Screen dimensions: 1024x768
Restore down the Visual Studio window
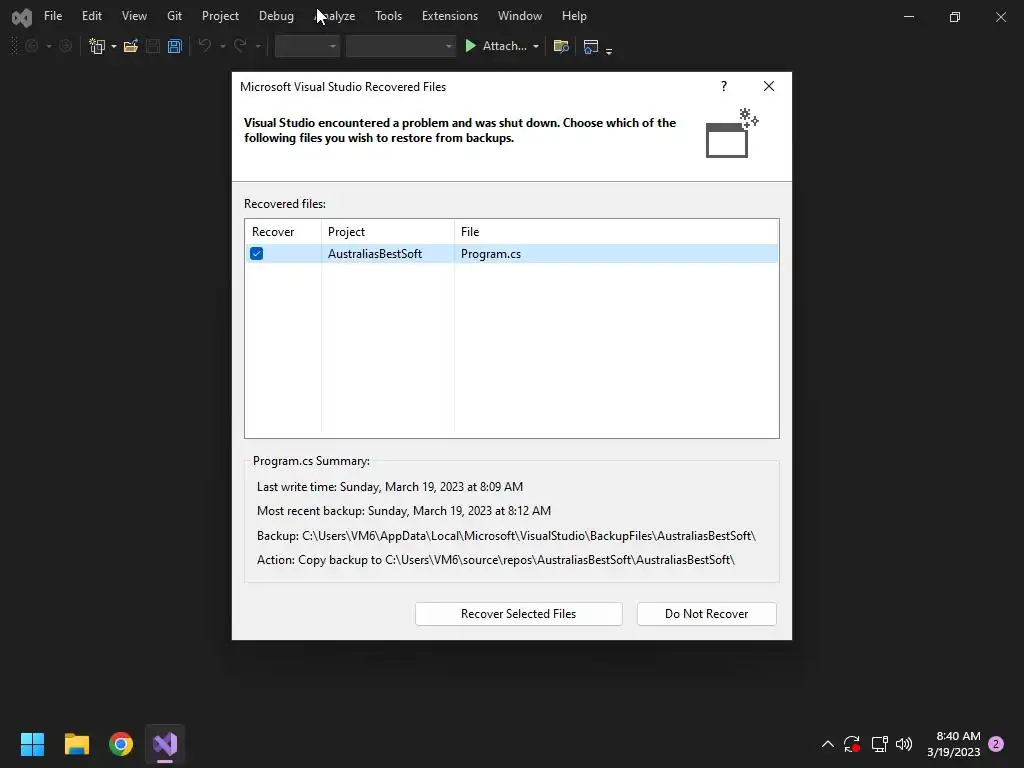[955, 17]
